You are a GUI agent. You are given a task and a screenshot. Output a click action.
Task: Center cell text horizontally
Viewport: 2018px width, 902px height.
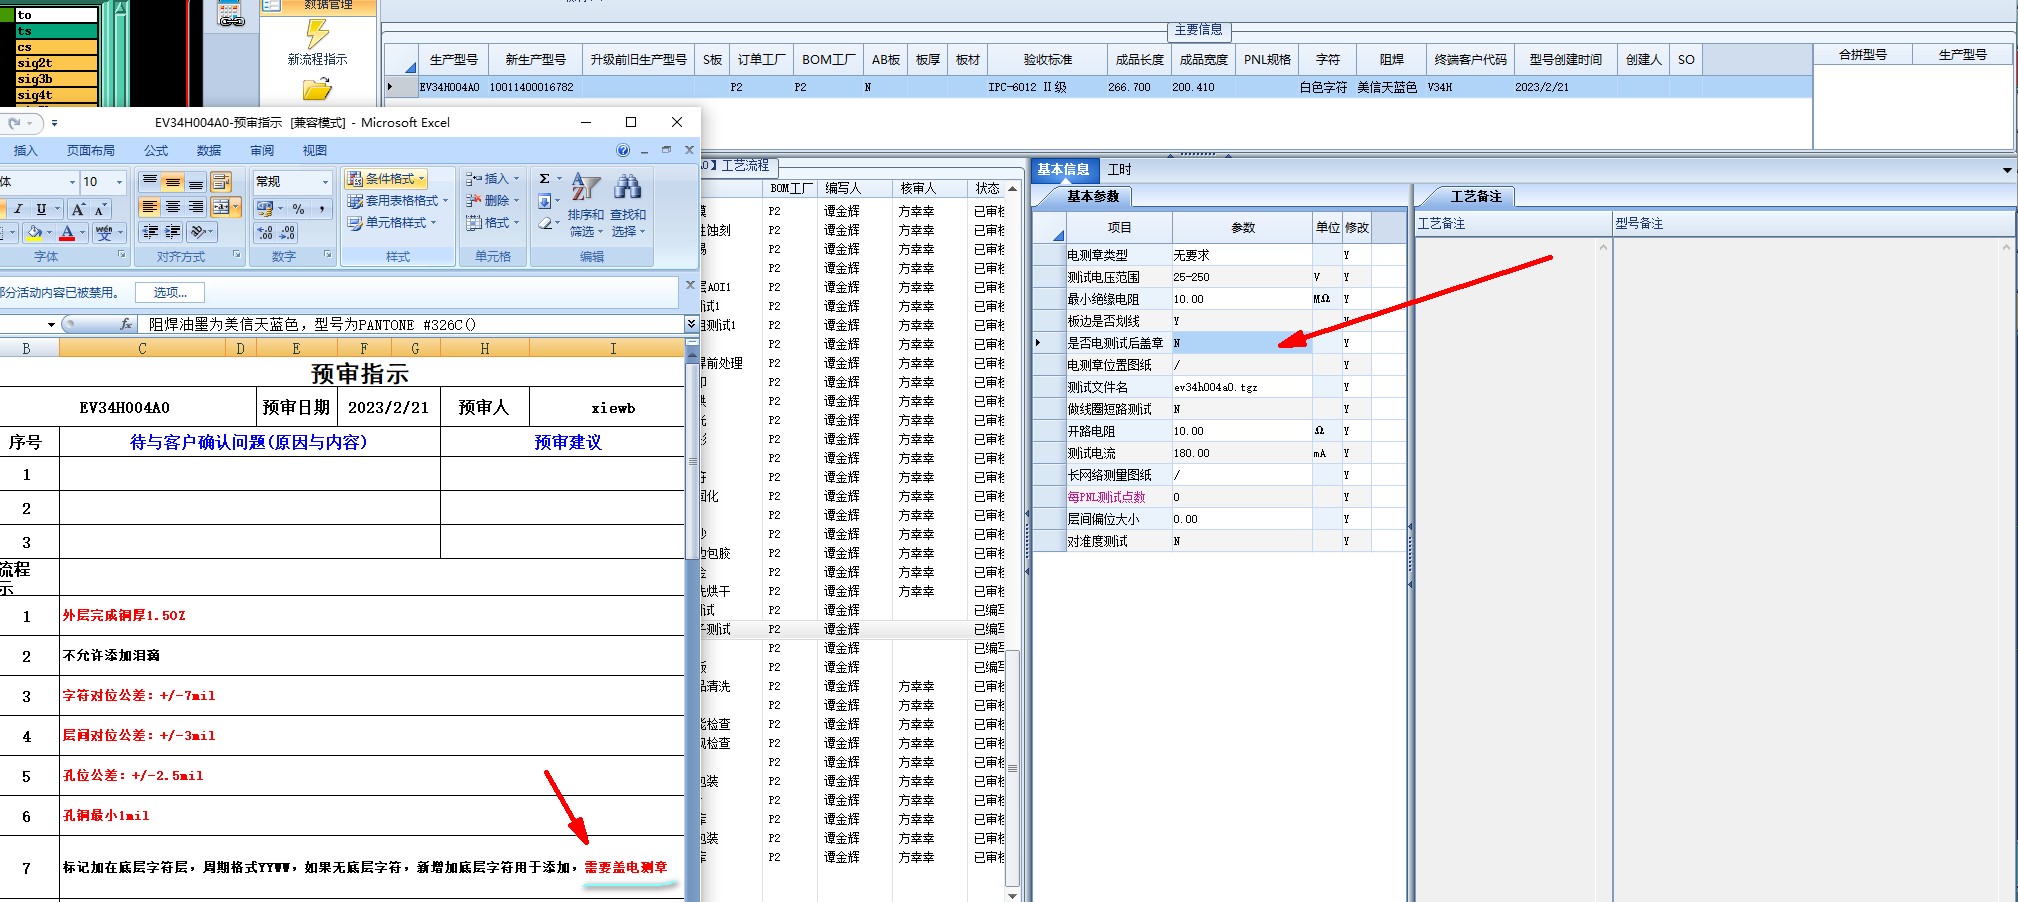click(x=173, y=207)
